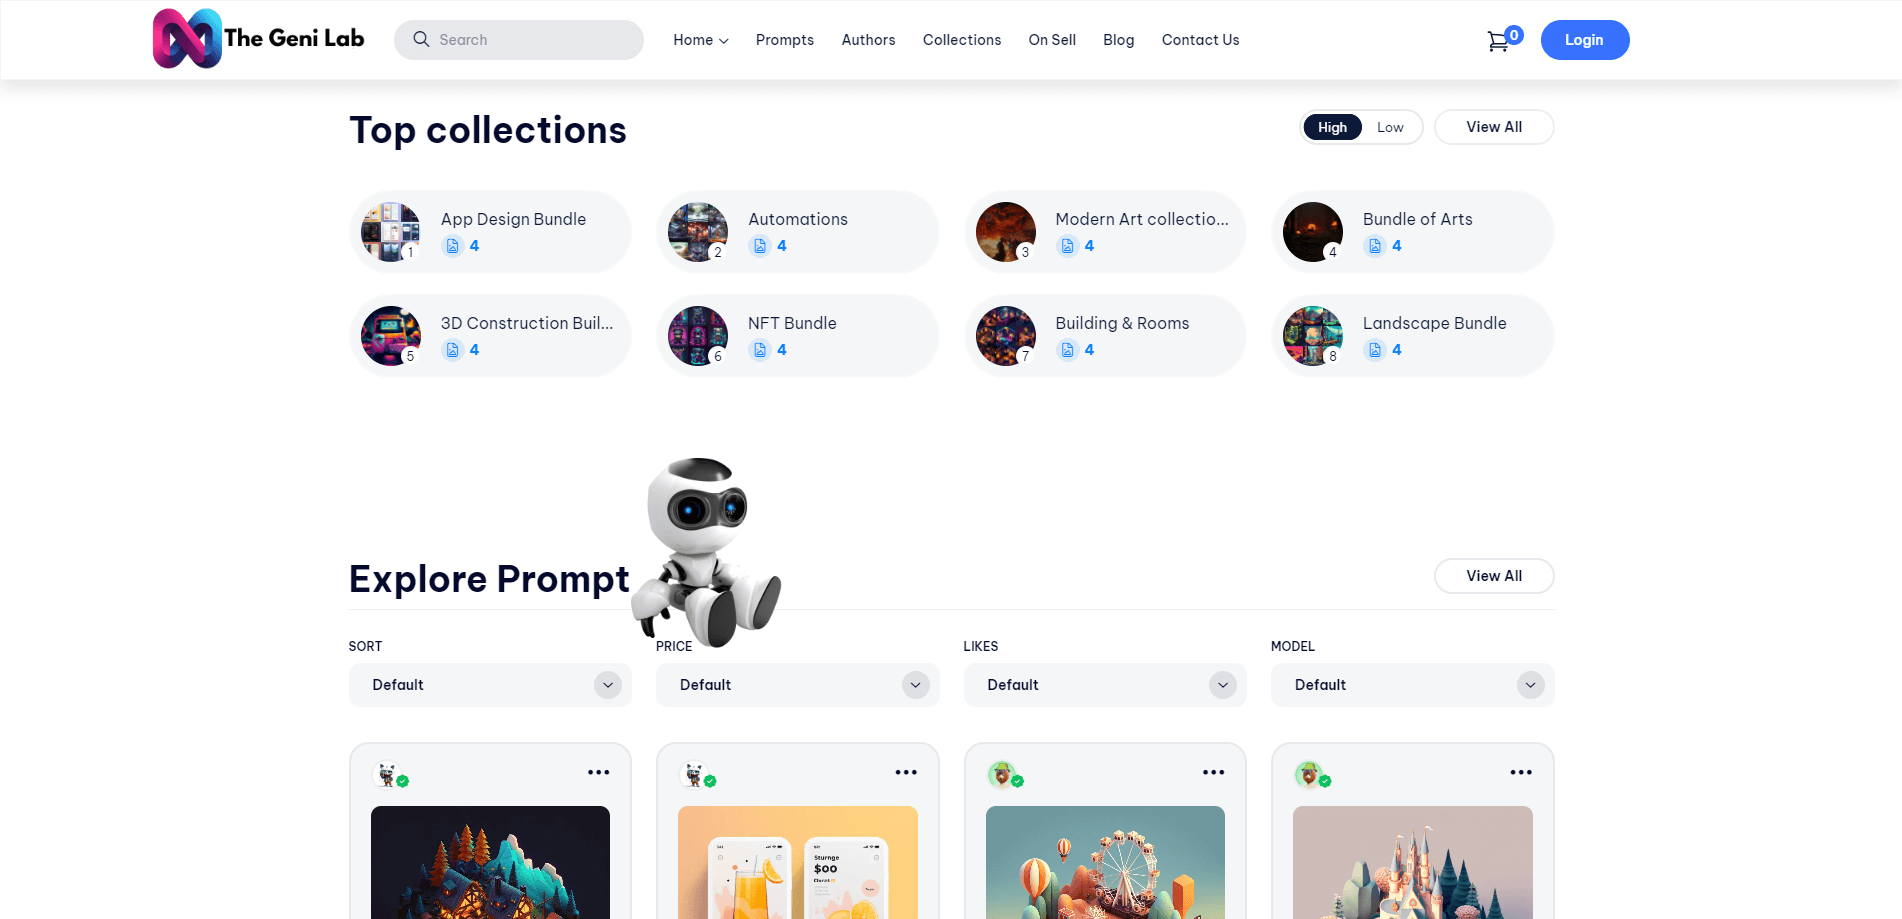The width and height of the screenshot is (1902, 919).
Task: Switch collections sorting to Low
Action: tap(1390, 127)
